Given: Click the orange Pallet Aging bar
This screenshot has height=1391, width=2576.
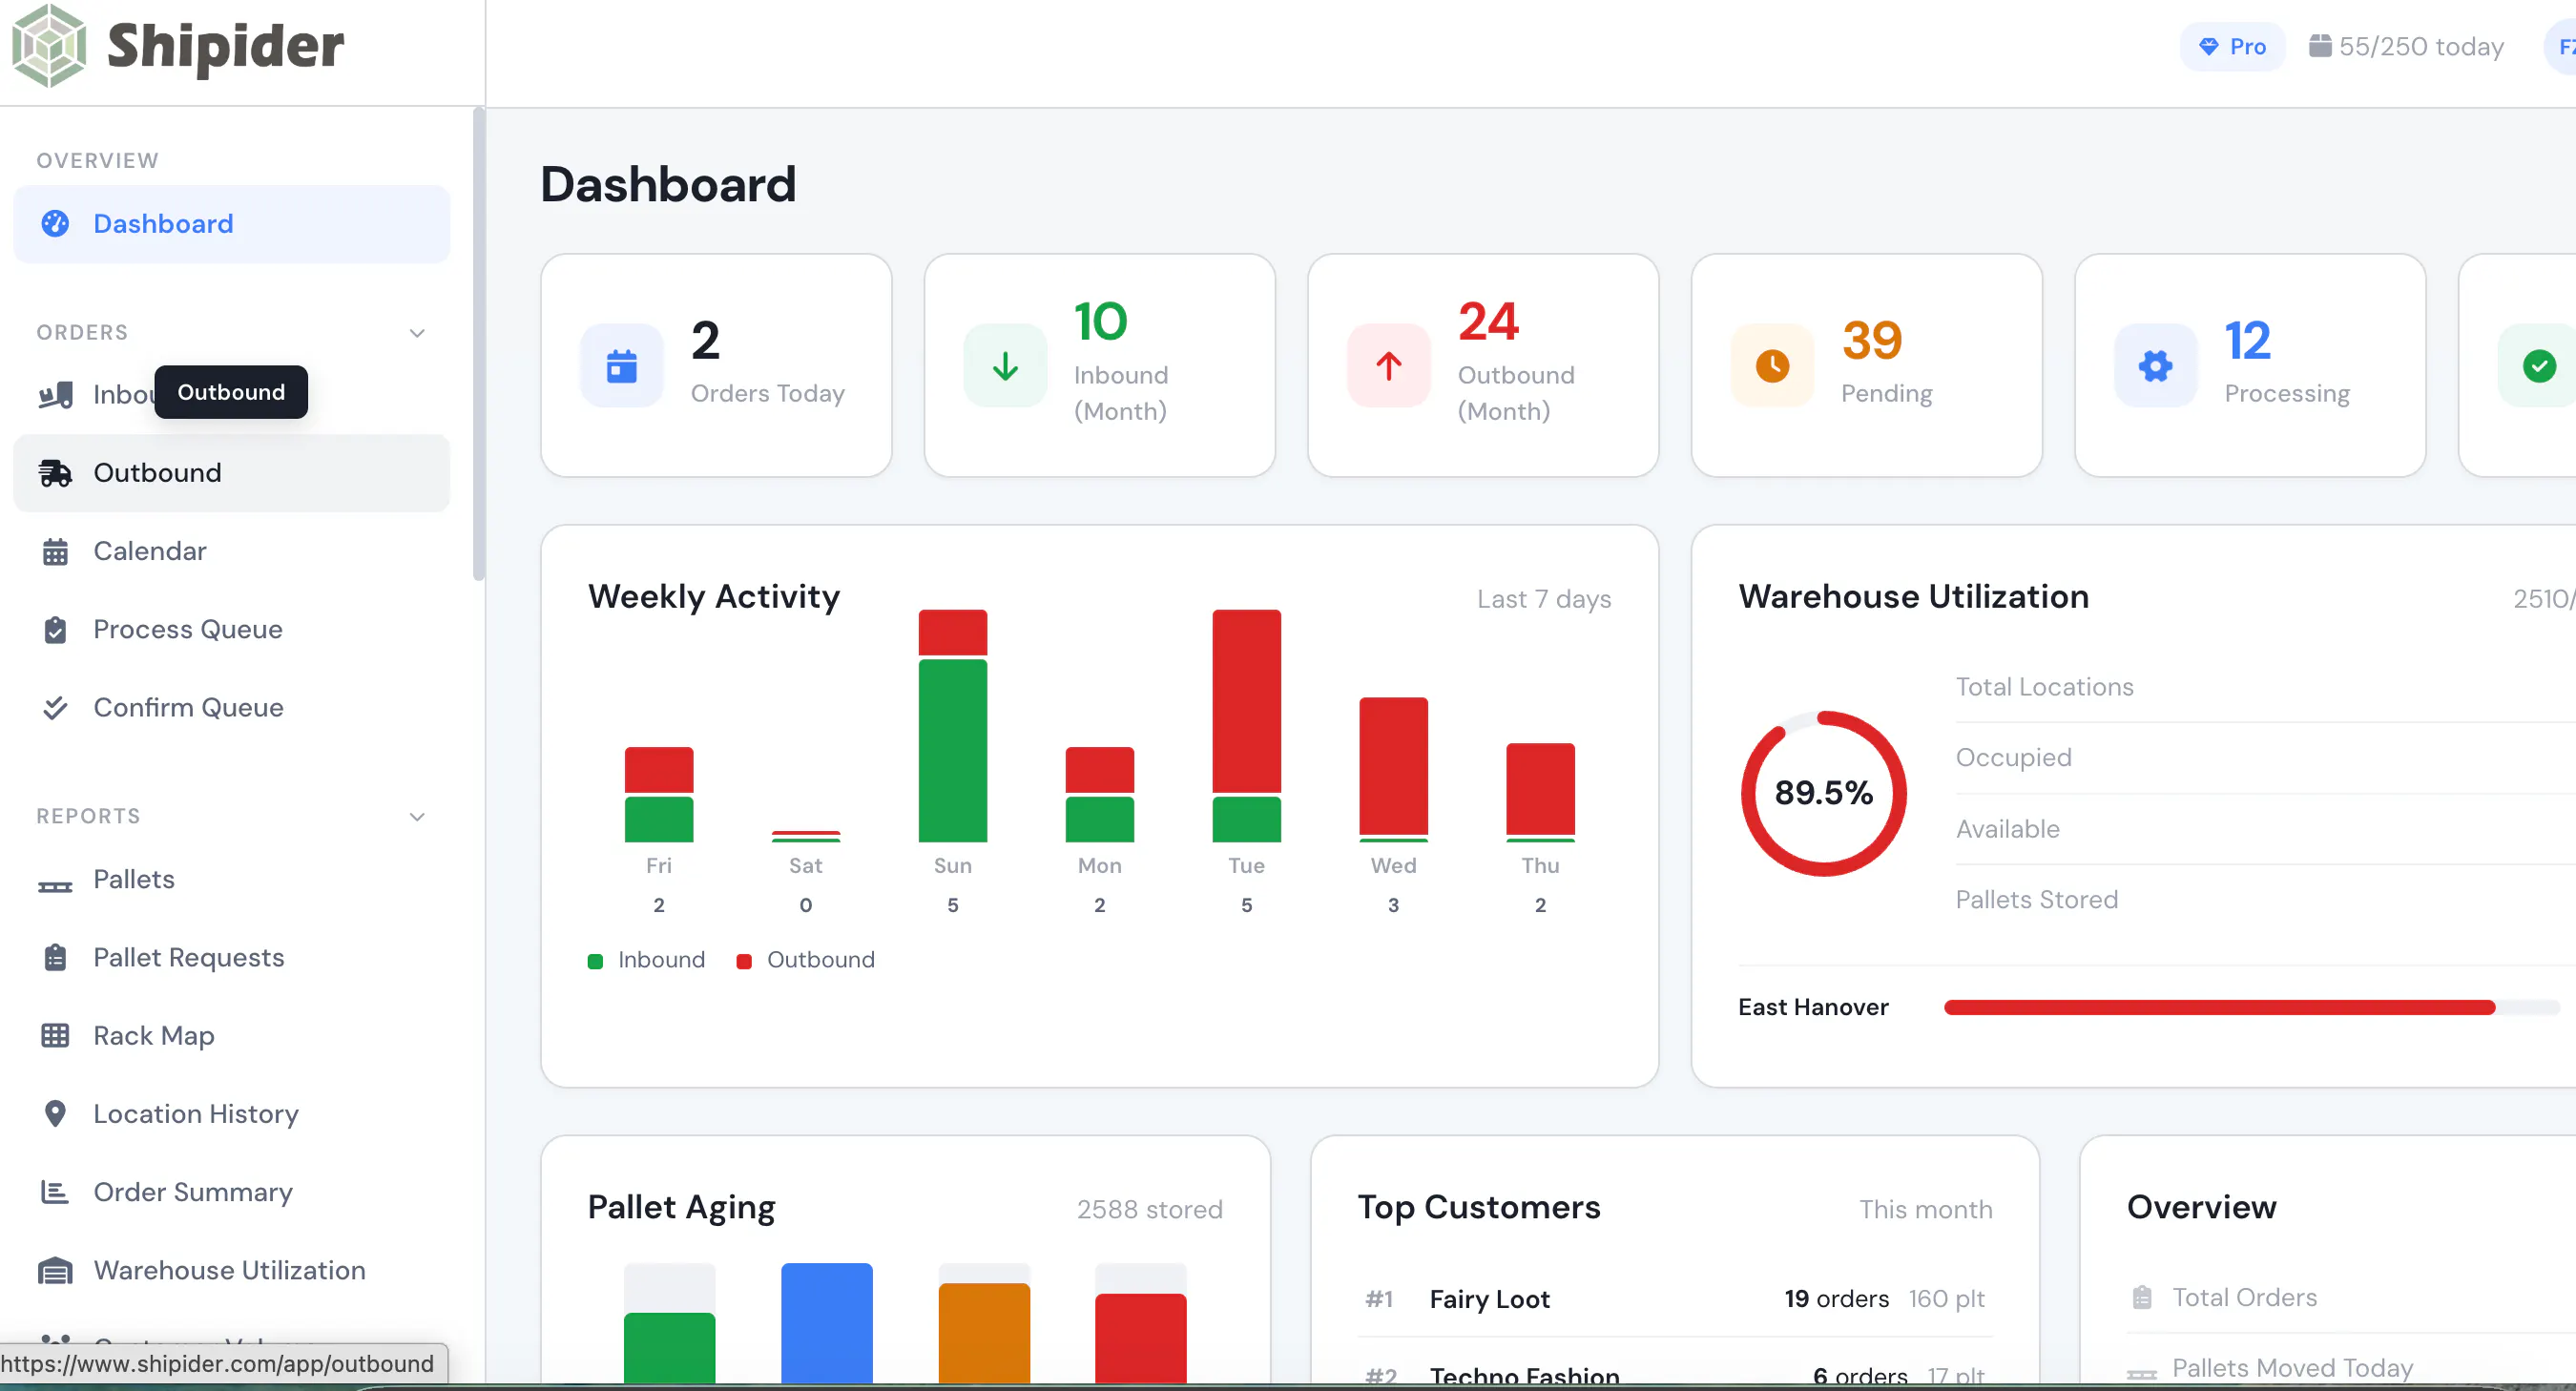Looking at the screenshot, I should click(984, 1333).
